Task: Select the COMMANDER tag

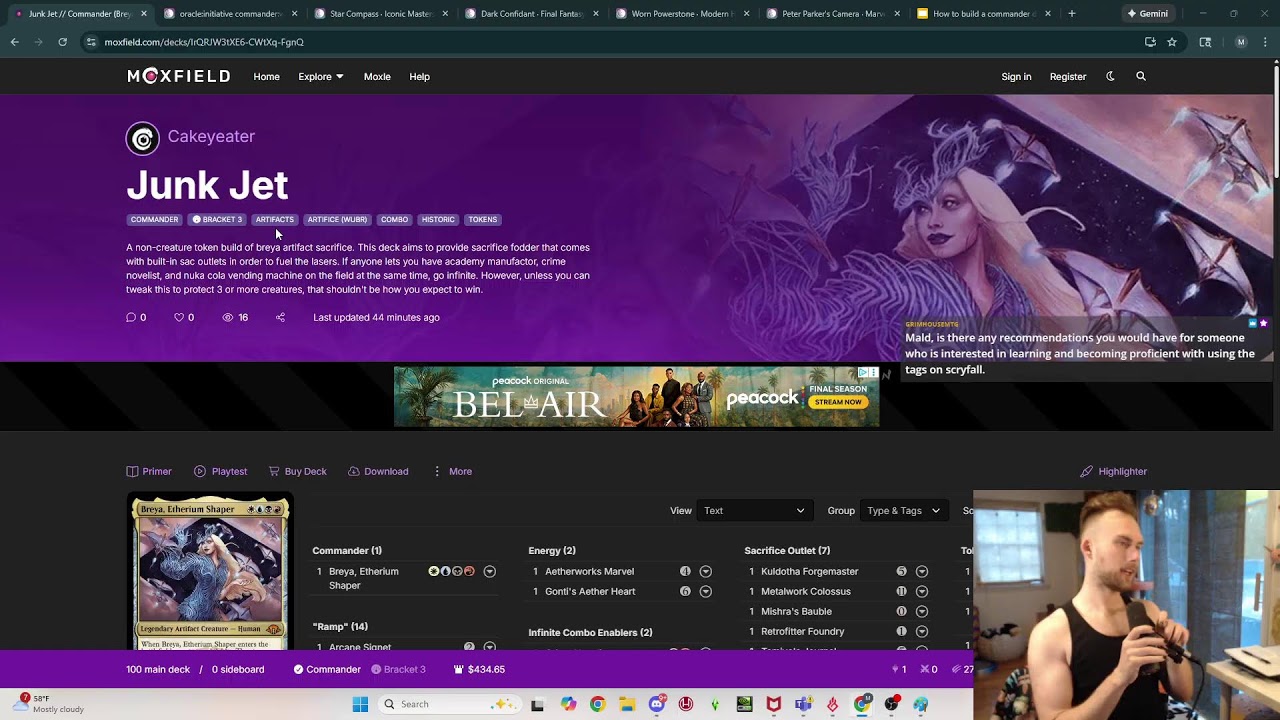Action: tap(154, 219)
